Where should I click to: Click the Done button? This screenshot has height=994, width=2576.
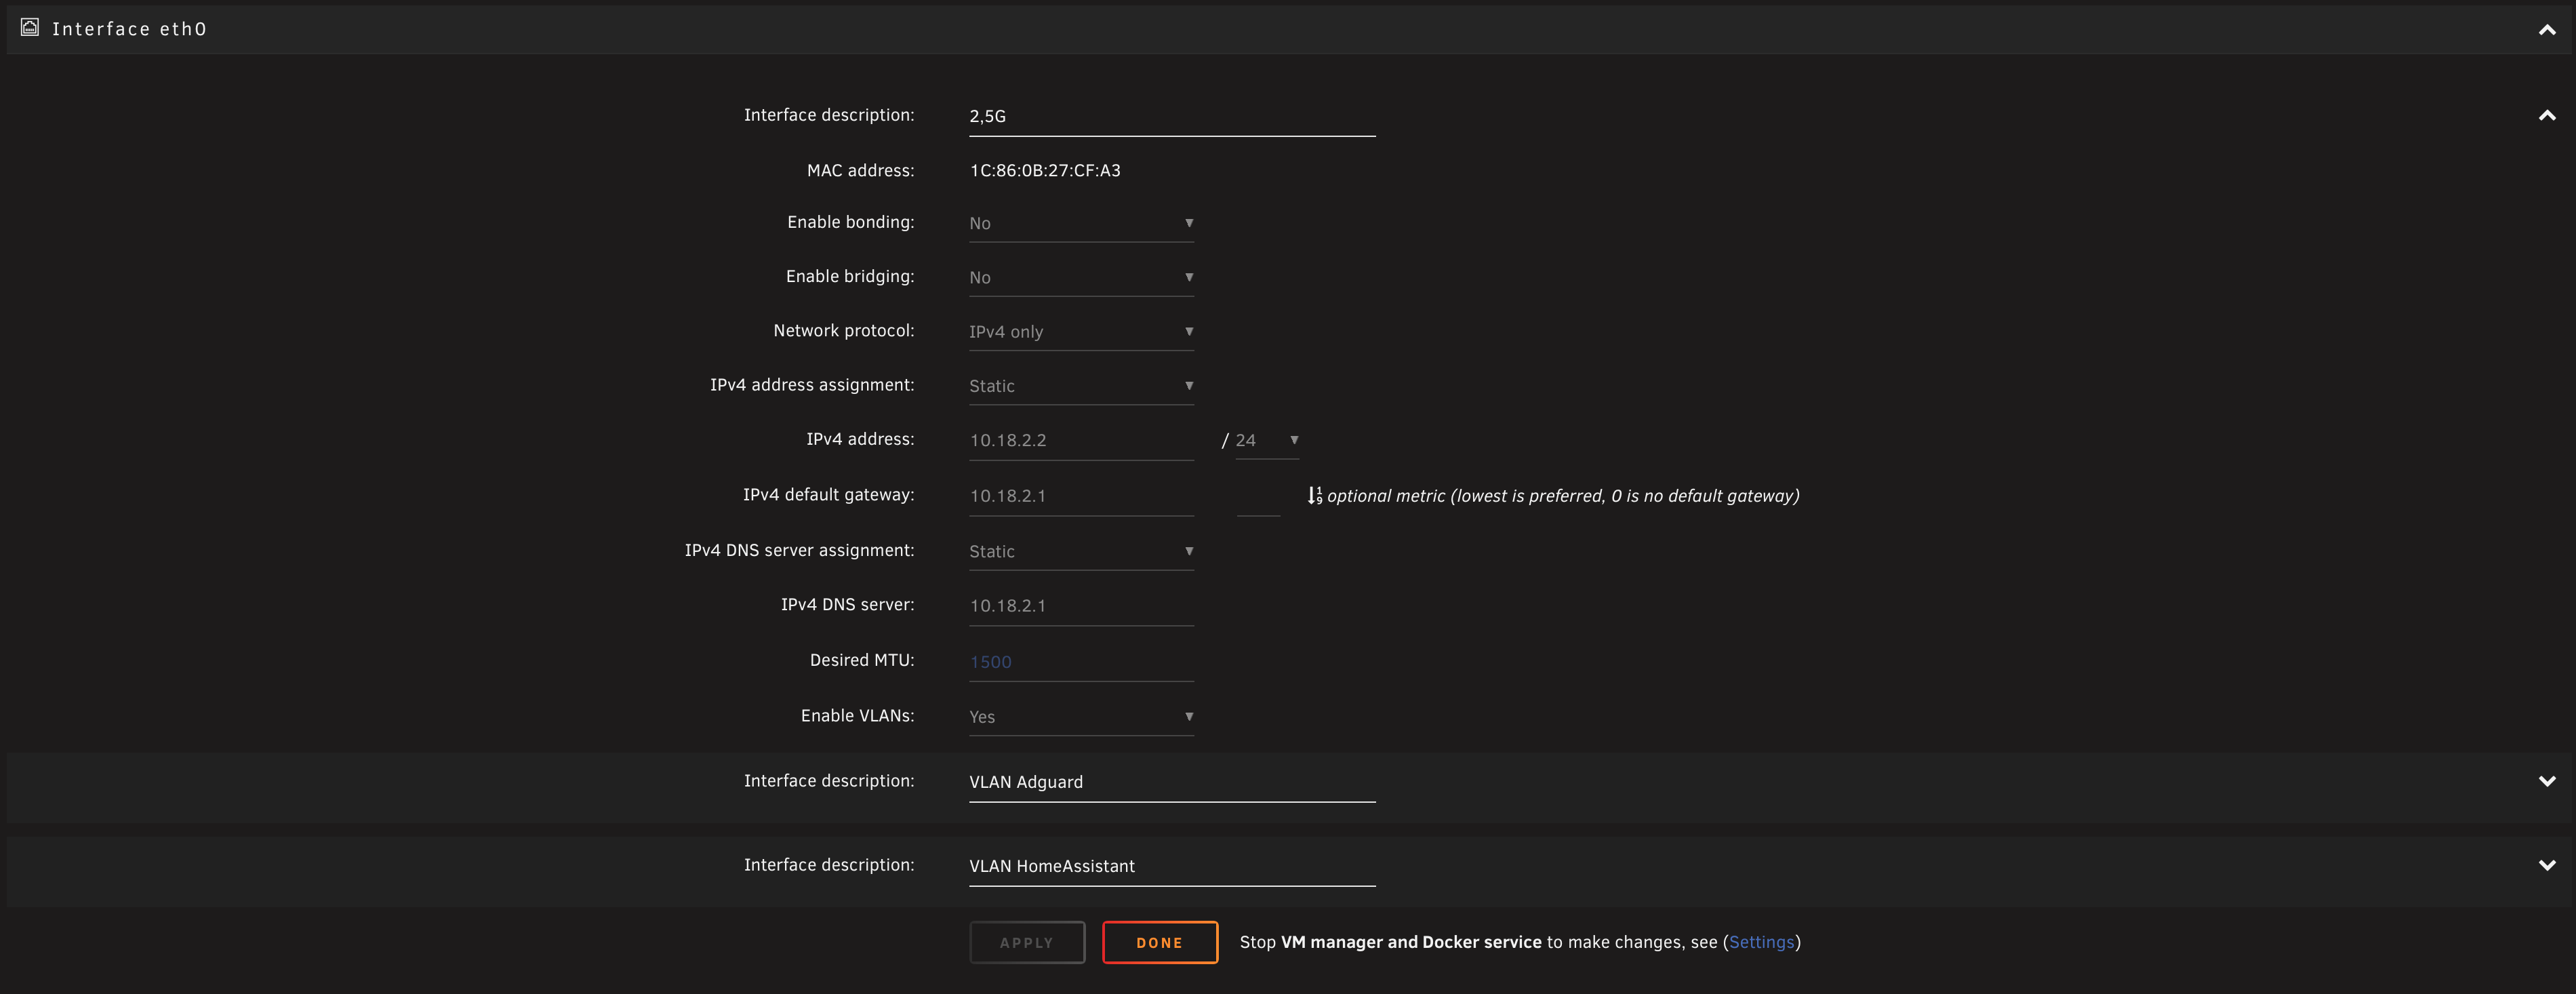(1159, 942)
